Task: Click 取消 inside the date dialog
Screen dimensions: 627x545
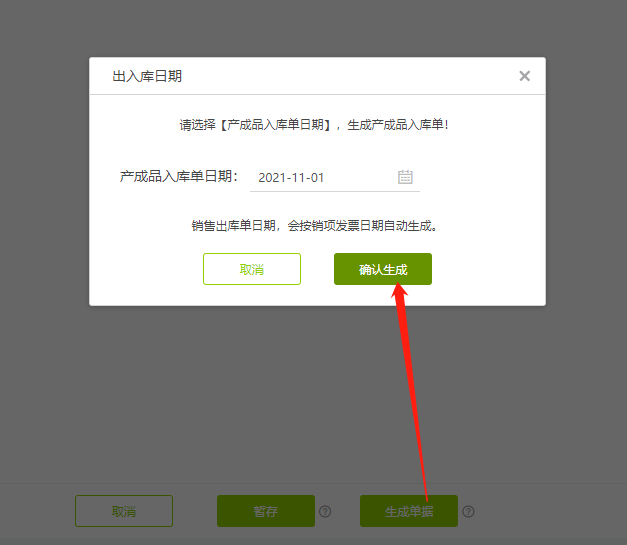Action: (x=252, y=269)
